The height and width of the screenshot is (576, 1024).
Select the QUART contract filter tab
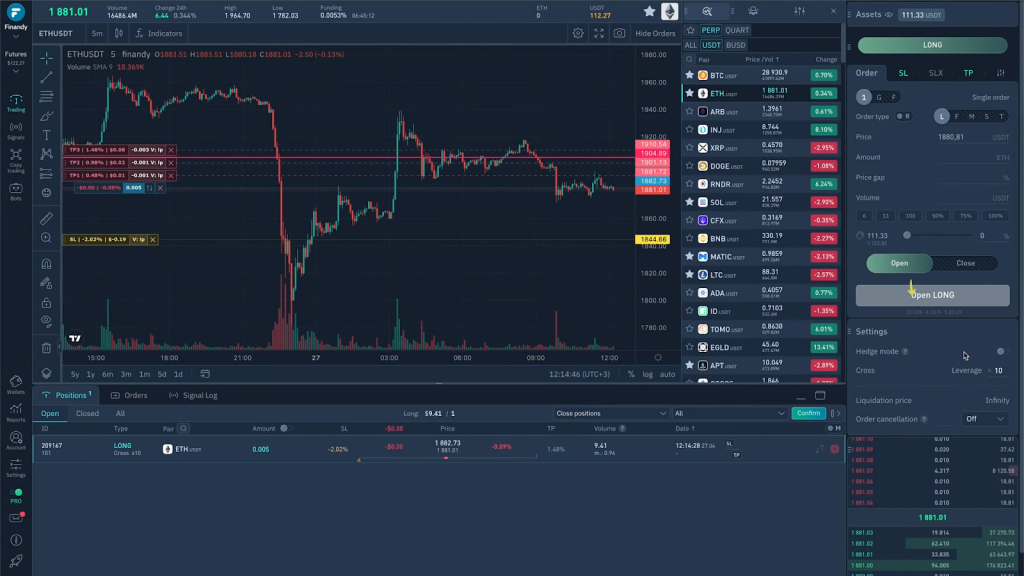(x=737, y=30)
